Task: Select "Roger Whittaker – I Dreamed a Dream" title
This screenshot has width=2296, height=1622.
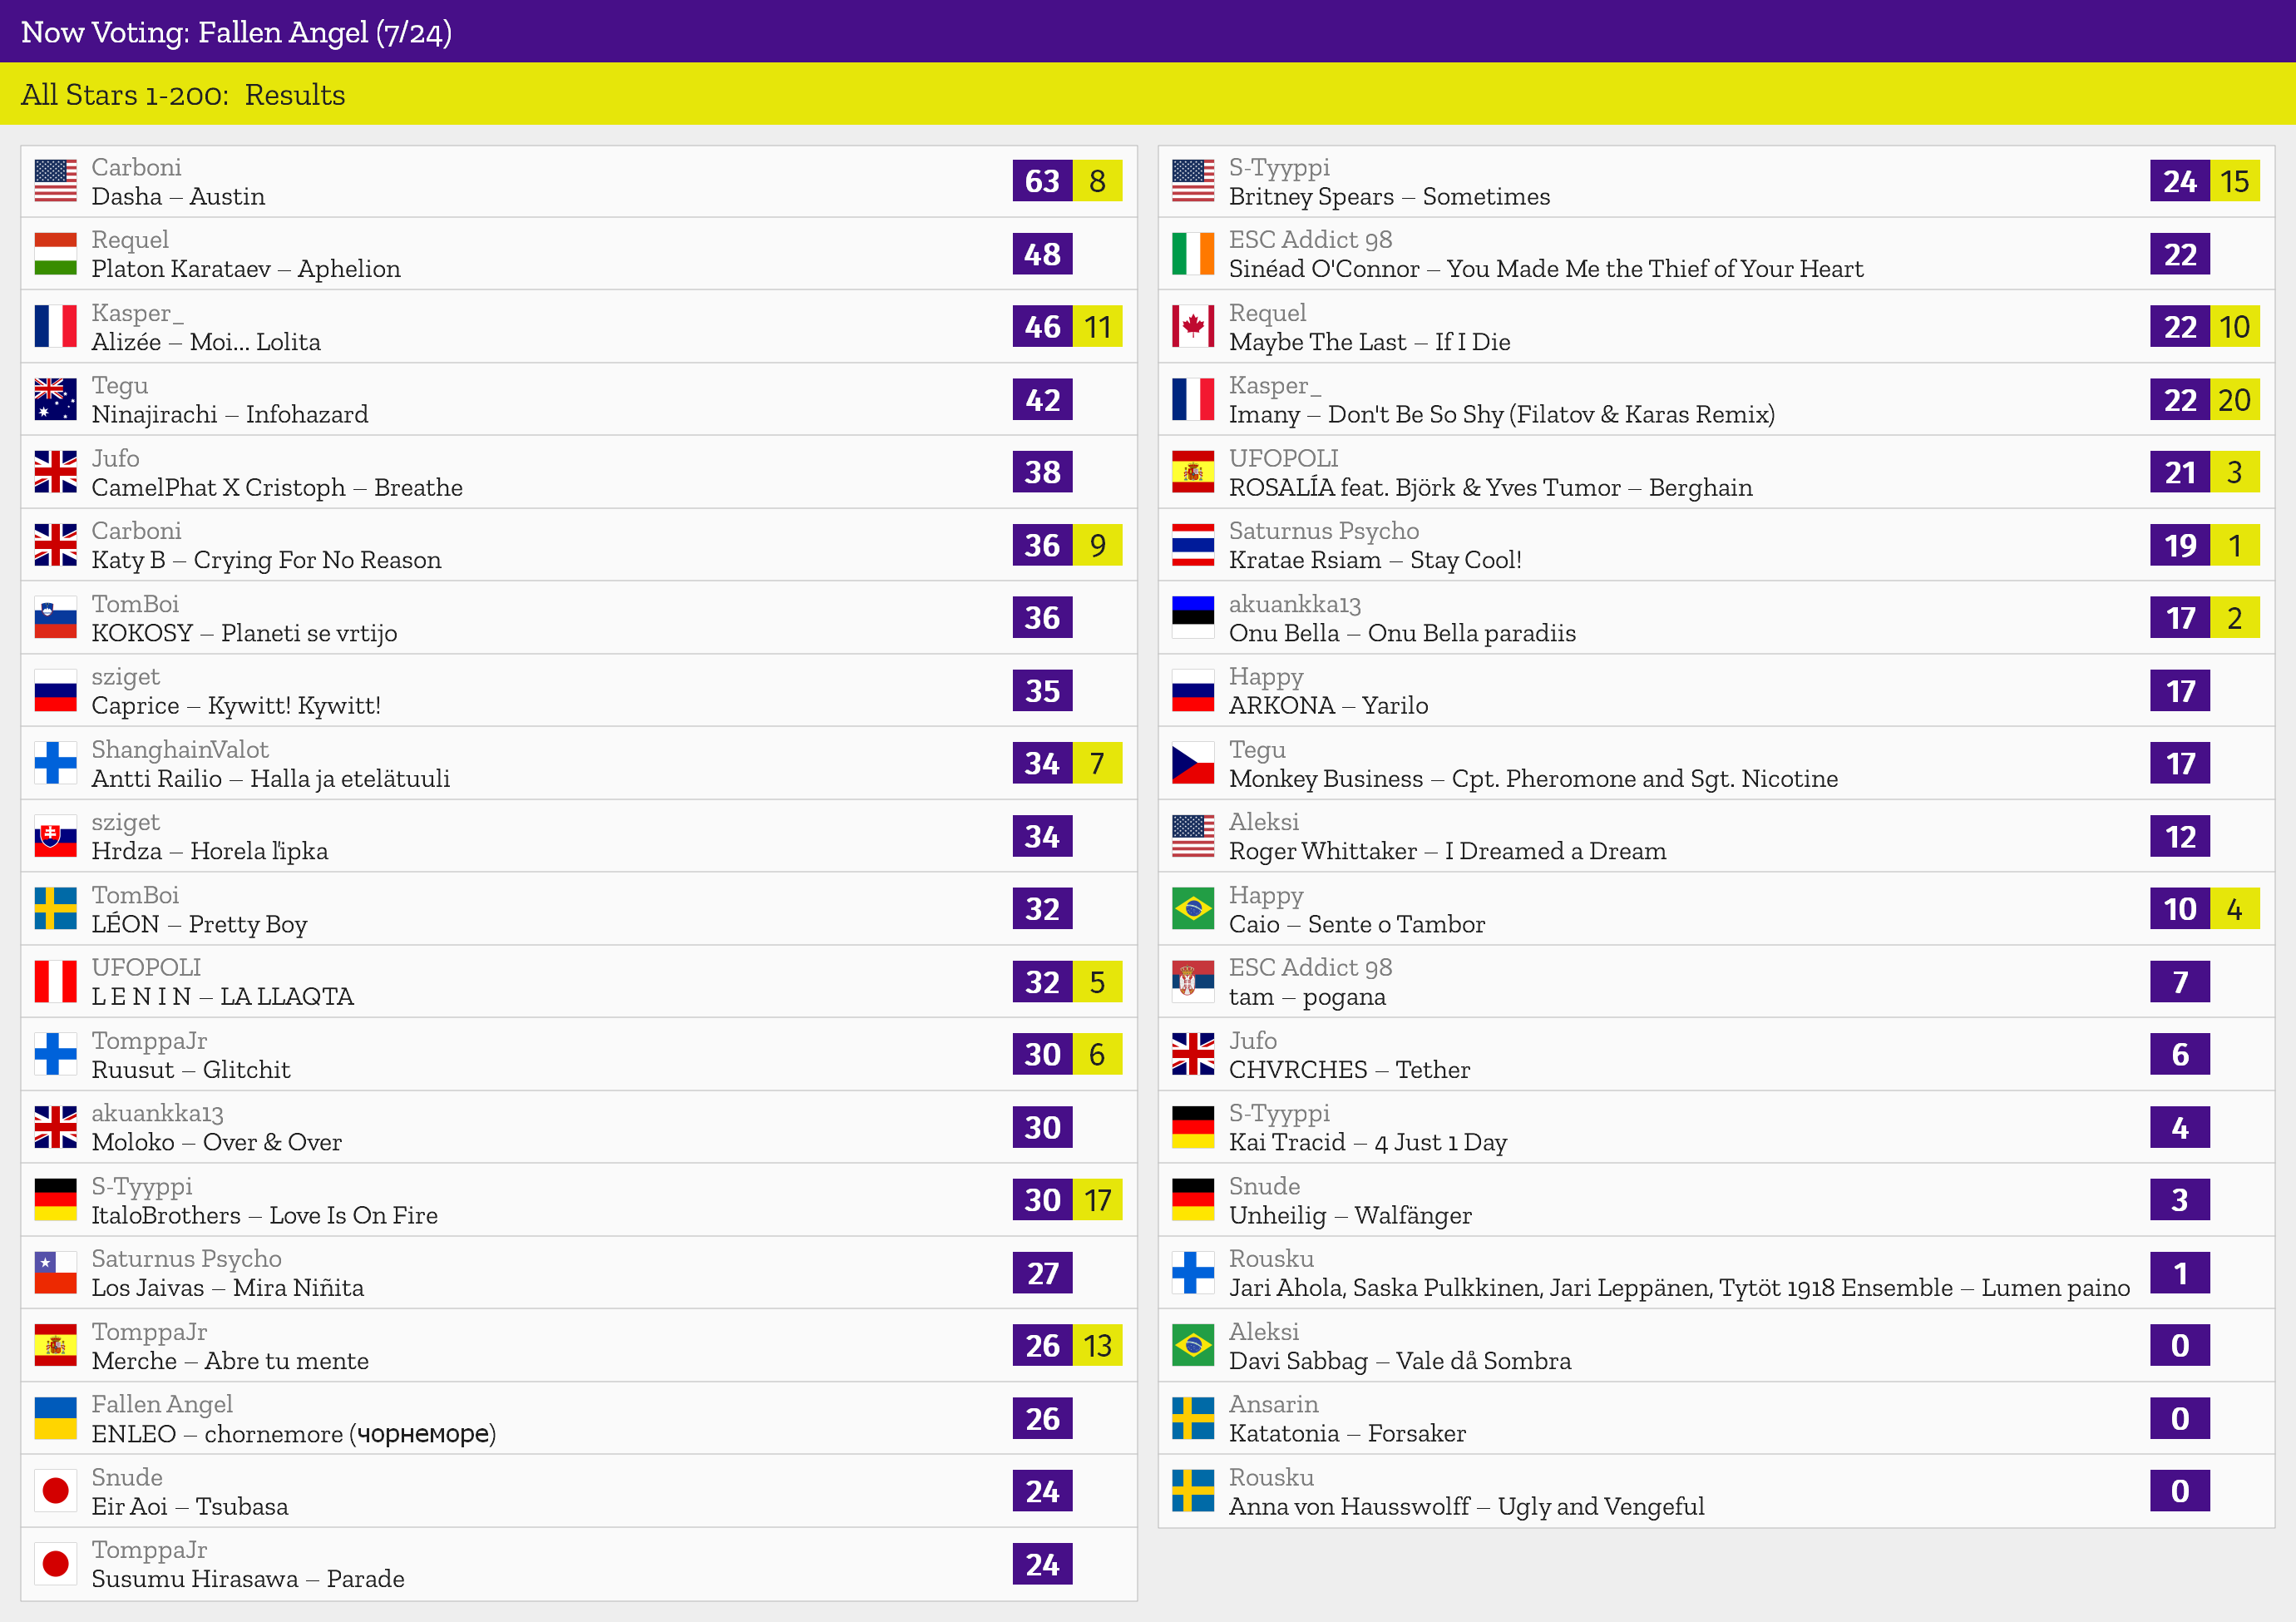Action: (x=1448, y=851)
